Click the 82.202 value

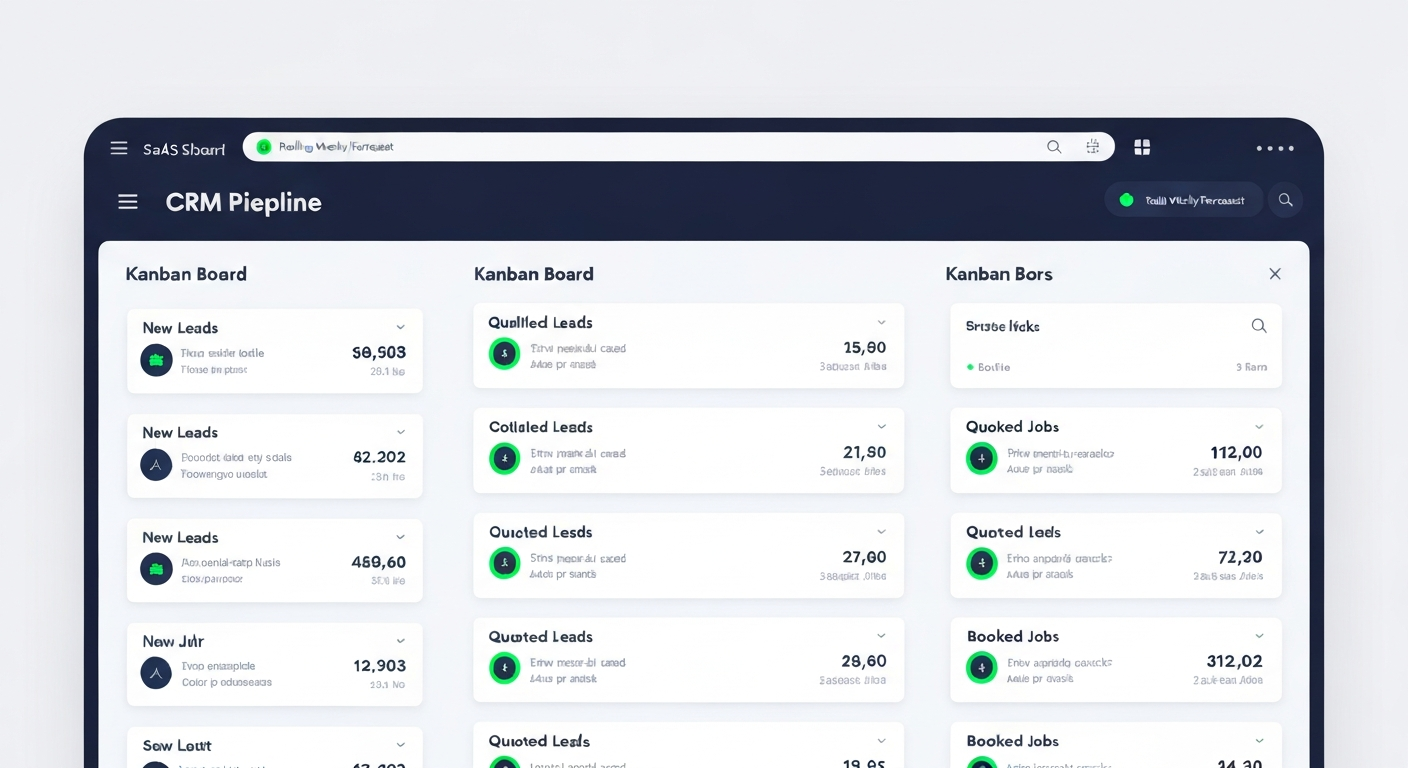point(379,457)
